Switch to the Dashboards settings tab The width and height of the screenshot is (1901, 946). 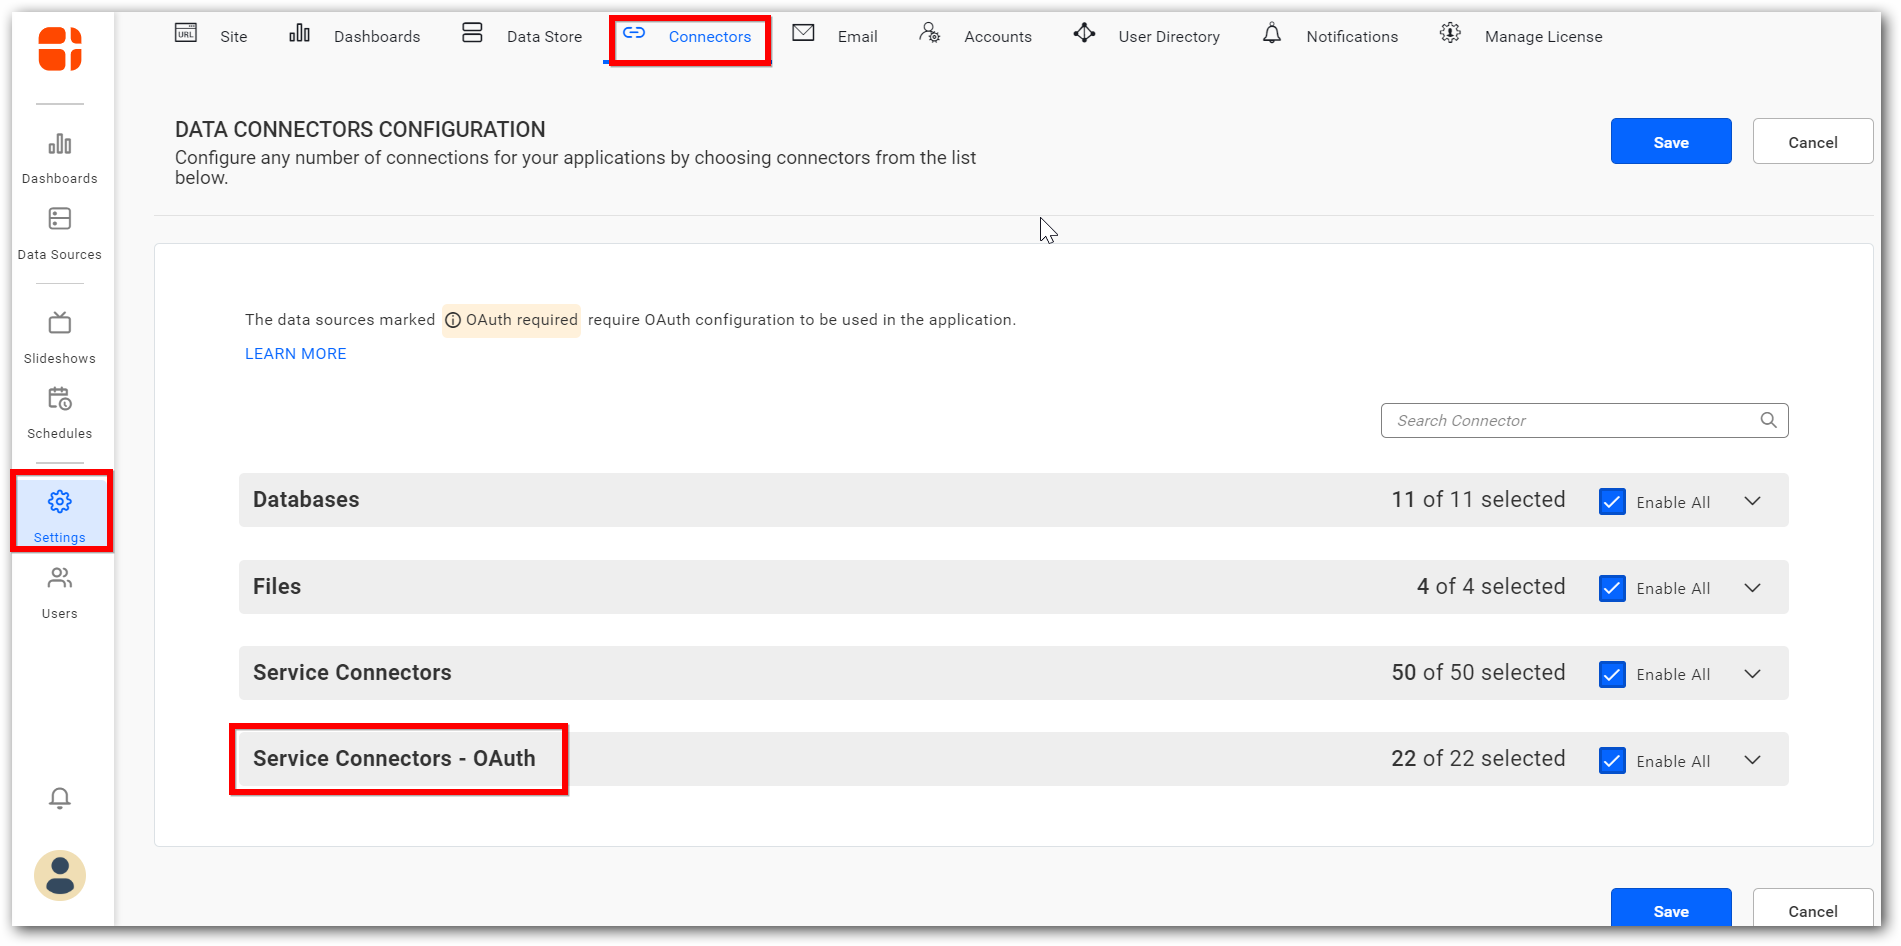click(377, 37)
